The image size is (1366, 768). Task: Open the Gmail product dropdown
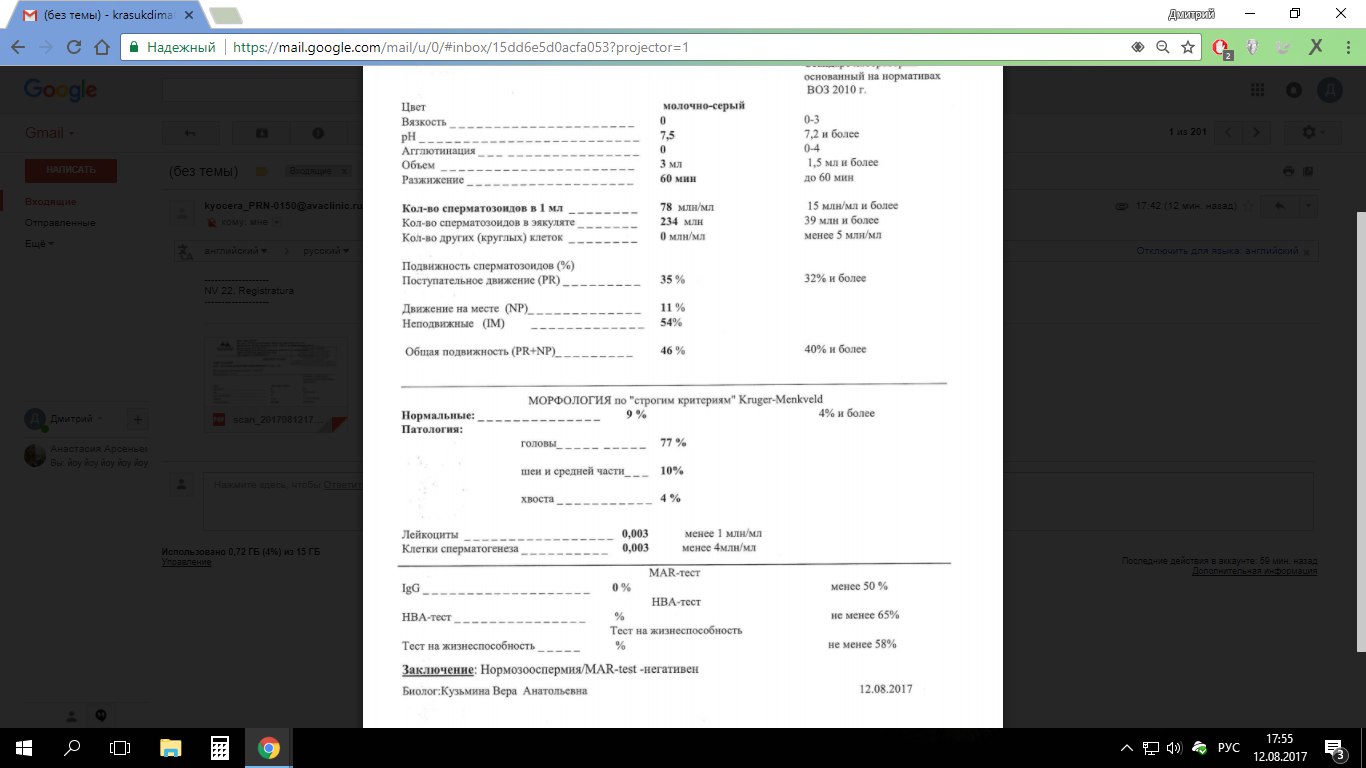pyautogui.click(x=49, y=133)
